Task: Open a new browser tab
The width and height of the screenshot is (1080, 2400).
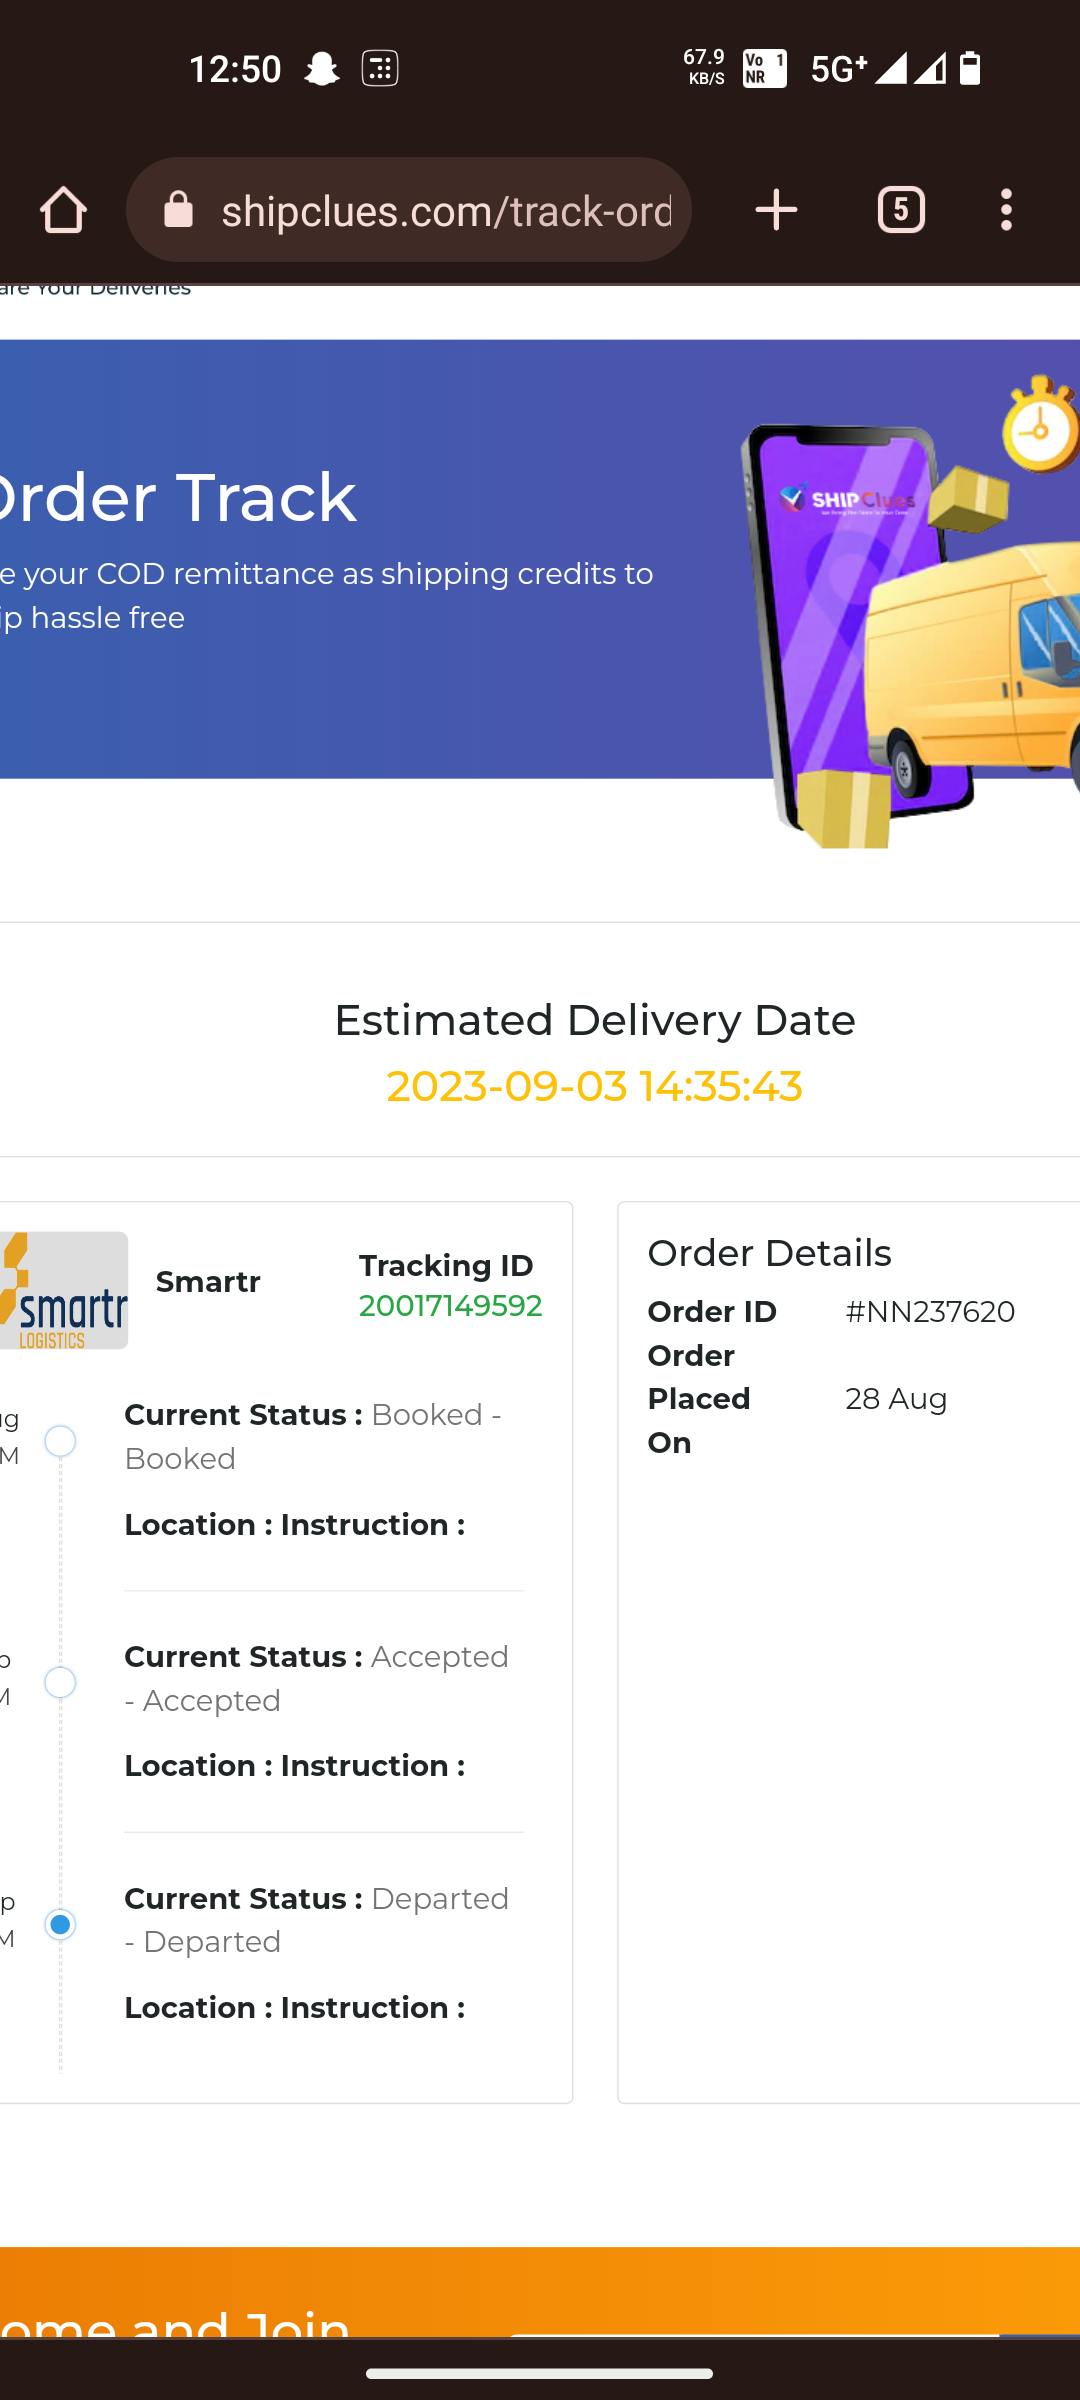Action: [776, 211]
